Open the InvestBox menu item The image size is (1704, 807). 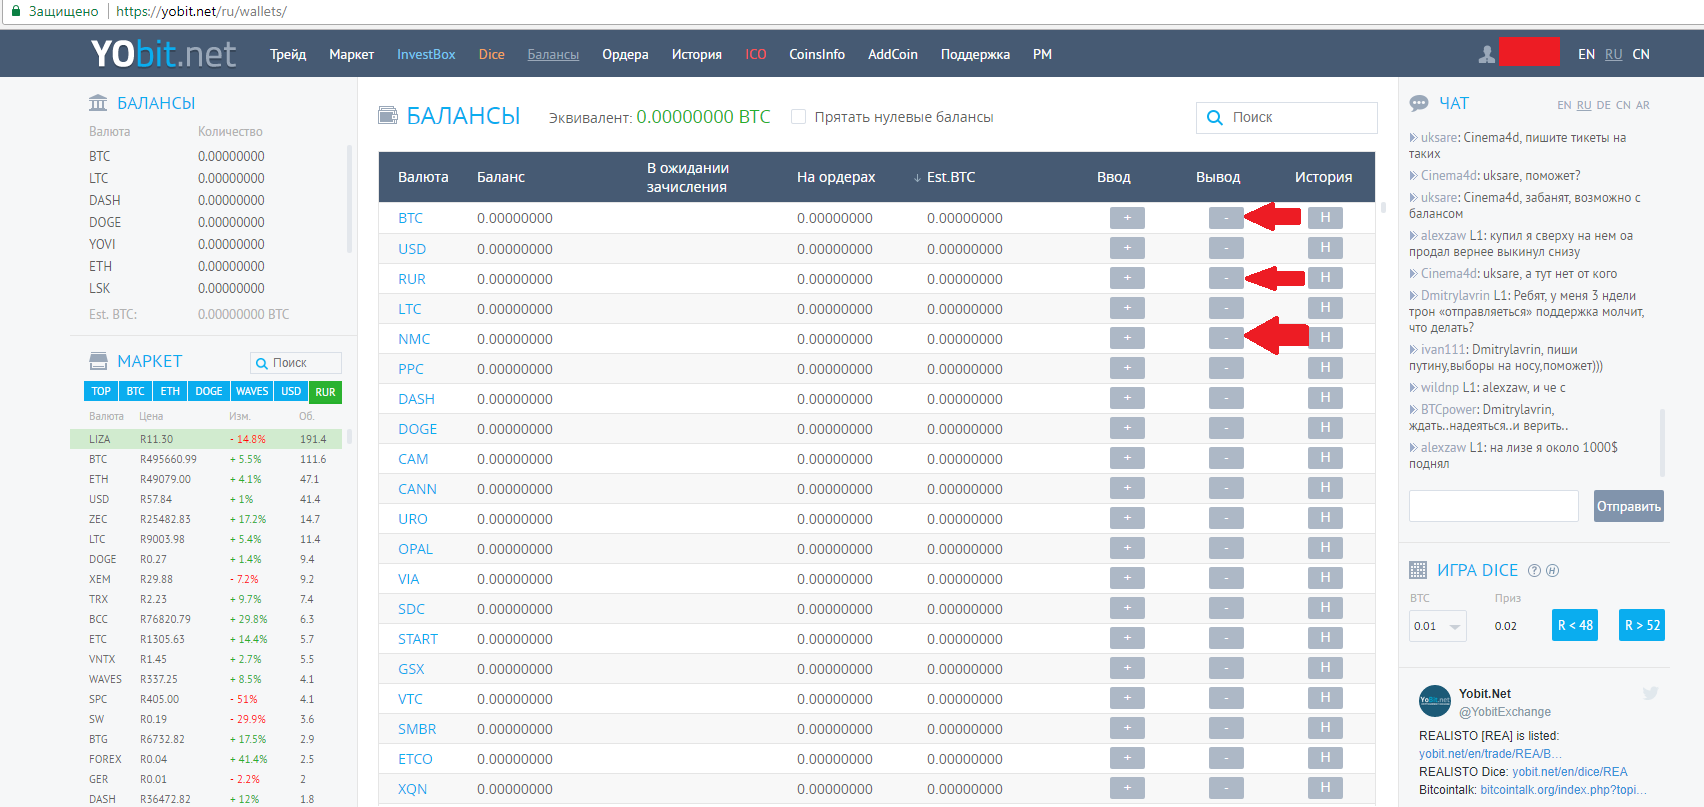click(426, 54)
